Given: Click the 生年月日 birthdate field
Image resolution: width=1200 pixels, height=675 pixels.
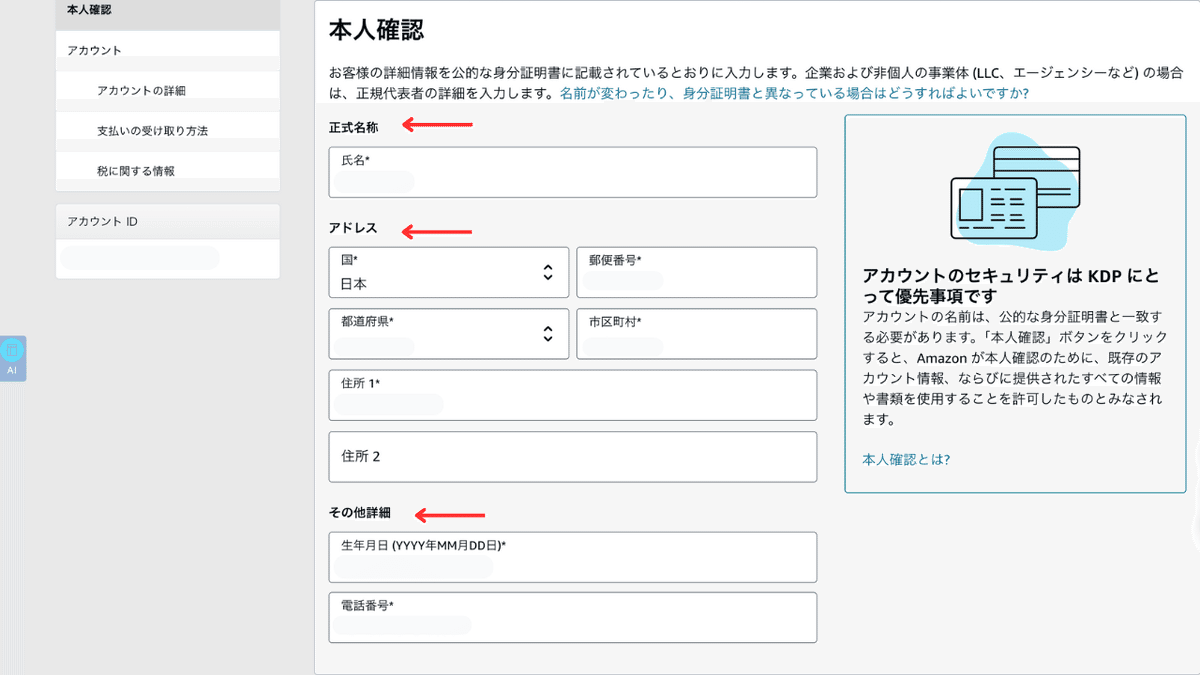Looking at the screenshot, I should pos(572,557).
